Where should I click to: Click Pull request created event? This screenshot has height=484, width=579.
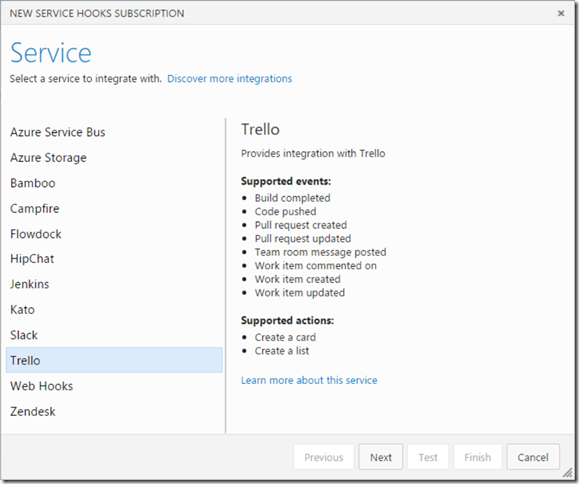(301, 225)
